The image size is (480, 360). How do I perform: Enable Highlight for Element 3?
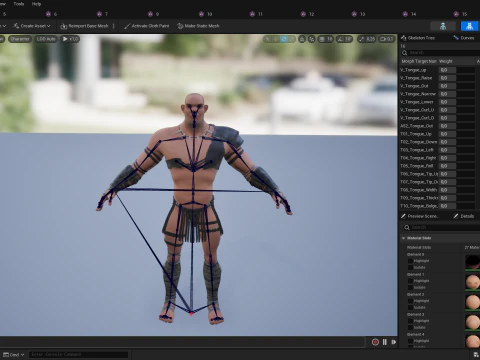pyautogui.click(x=411, y=321)
